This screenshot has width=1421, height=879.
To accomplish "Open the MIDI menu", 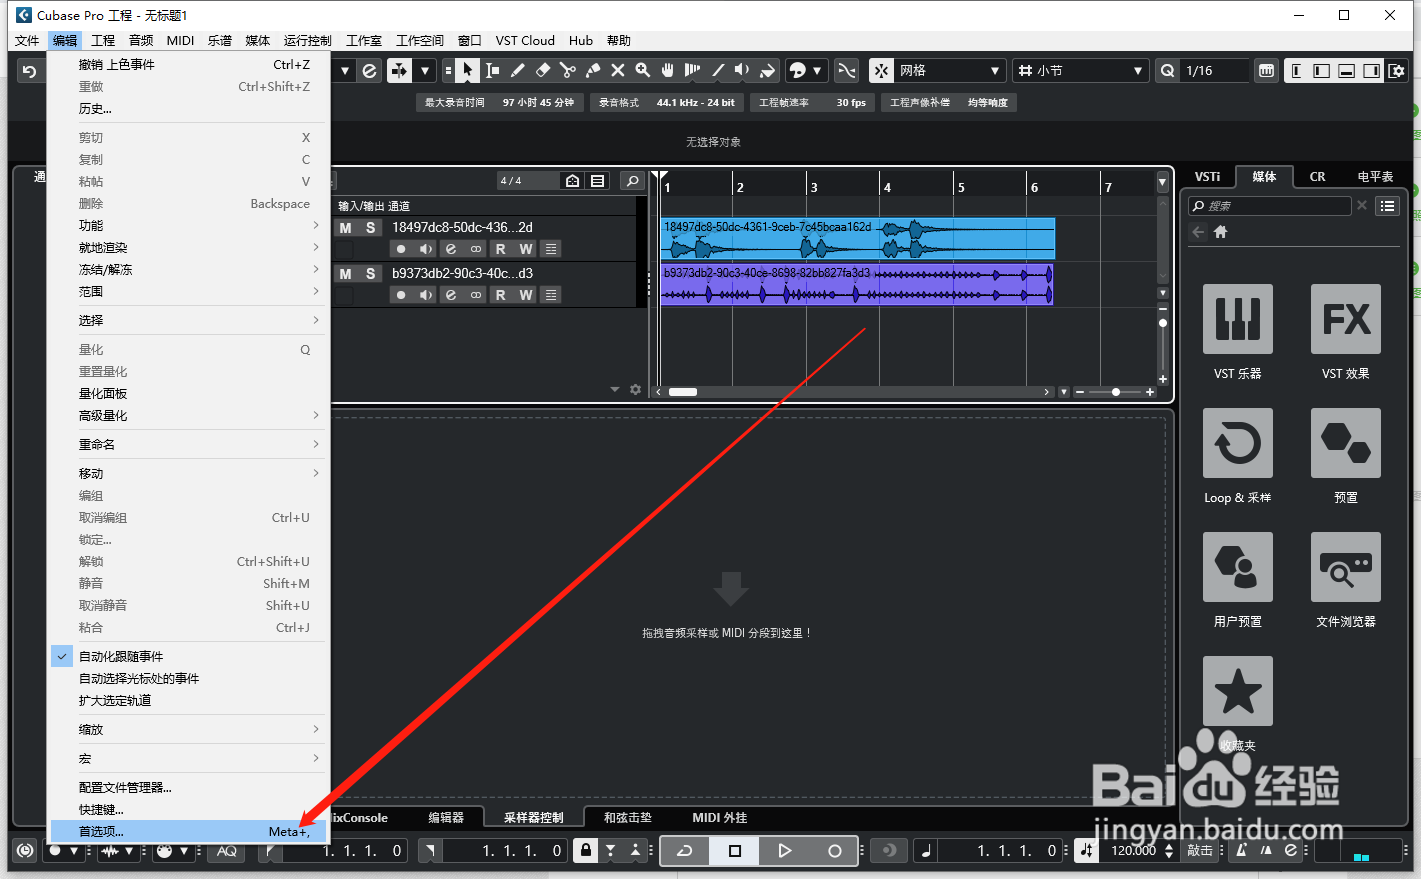I will click(x=181, y=41).
